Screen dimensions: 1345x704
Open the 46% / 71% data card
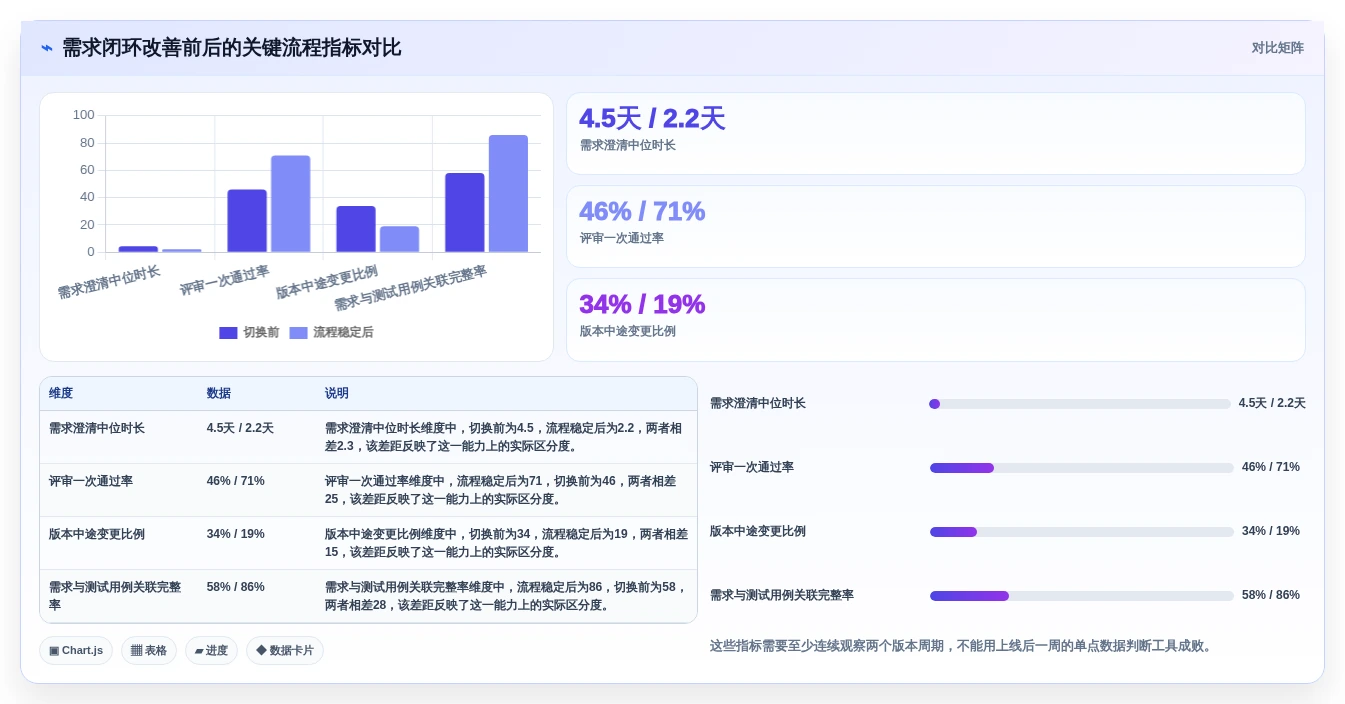click(x=935, y=226)
